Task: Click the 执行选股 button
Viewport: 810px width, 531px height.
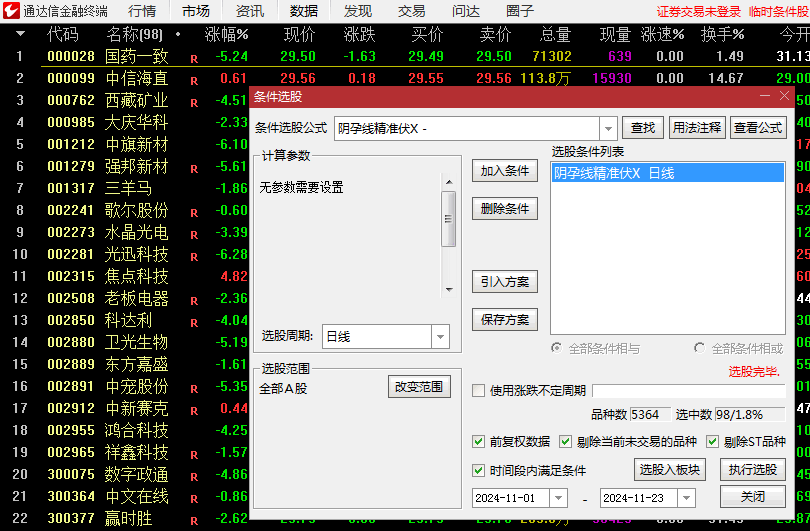Action: click(x=753, y=470)
